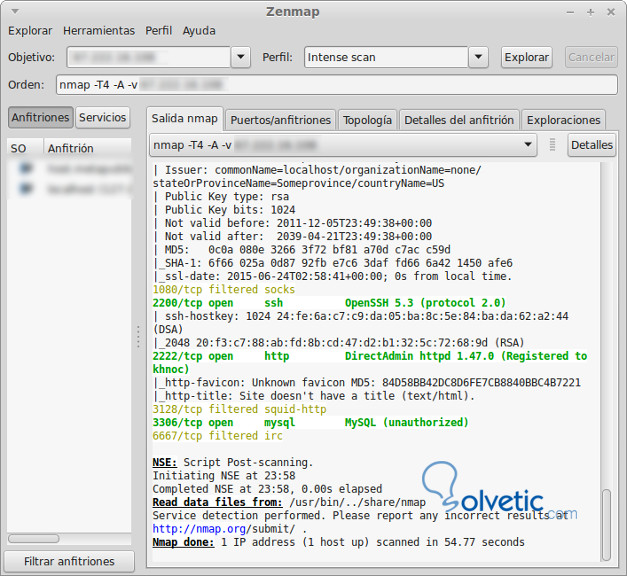This screenshot has width=627, height=576.
Task: Click the Explorar scan button
Action: [527, 57]
